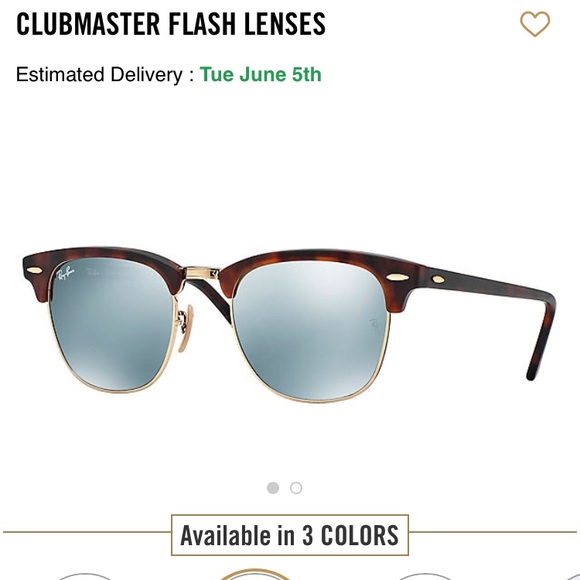
Task: Click the left silver flash lens
Action: [111, 324]
